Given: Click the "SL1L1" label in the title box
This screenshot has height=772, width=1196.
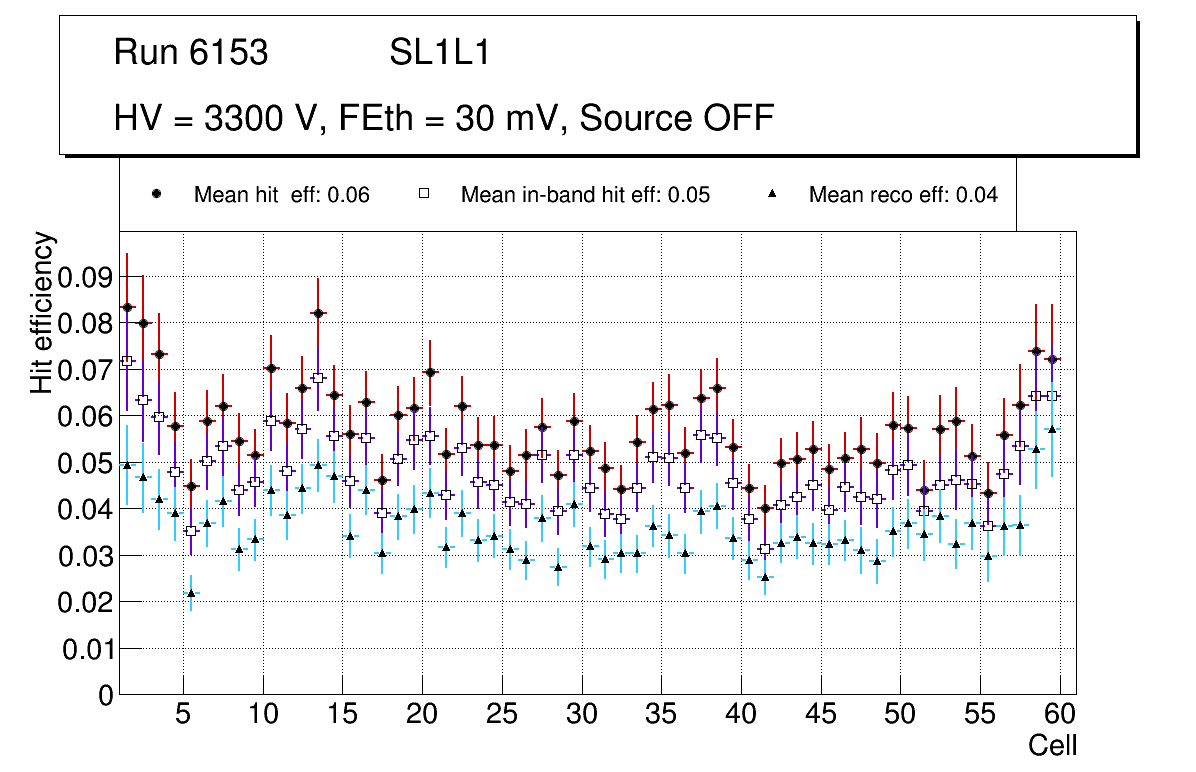Looking at the screenshot, I should 440,53.
